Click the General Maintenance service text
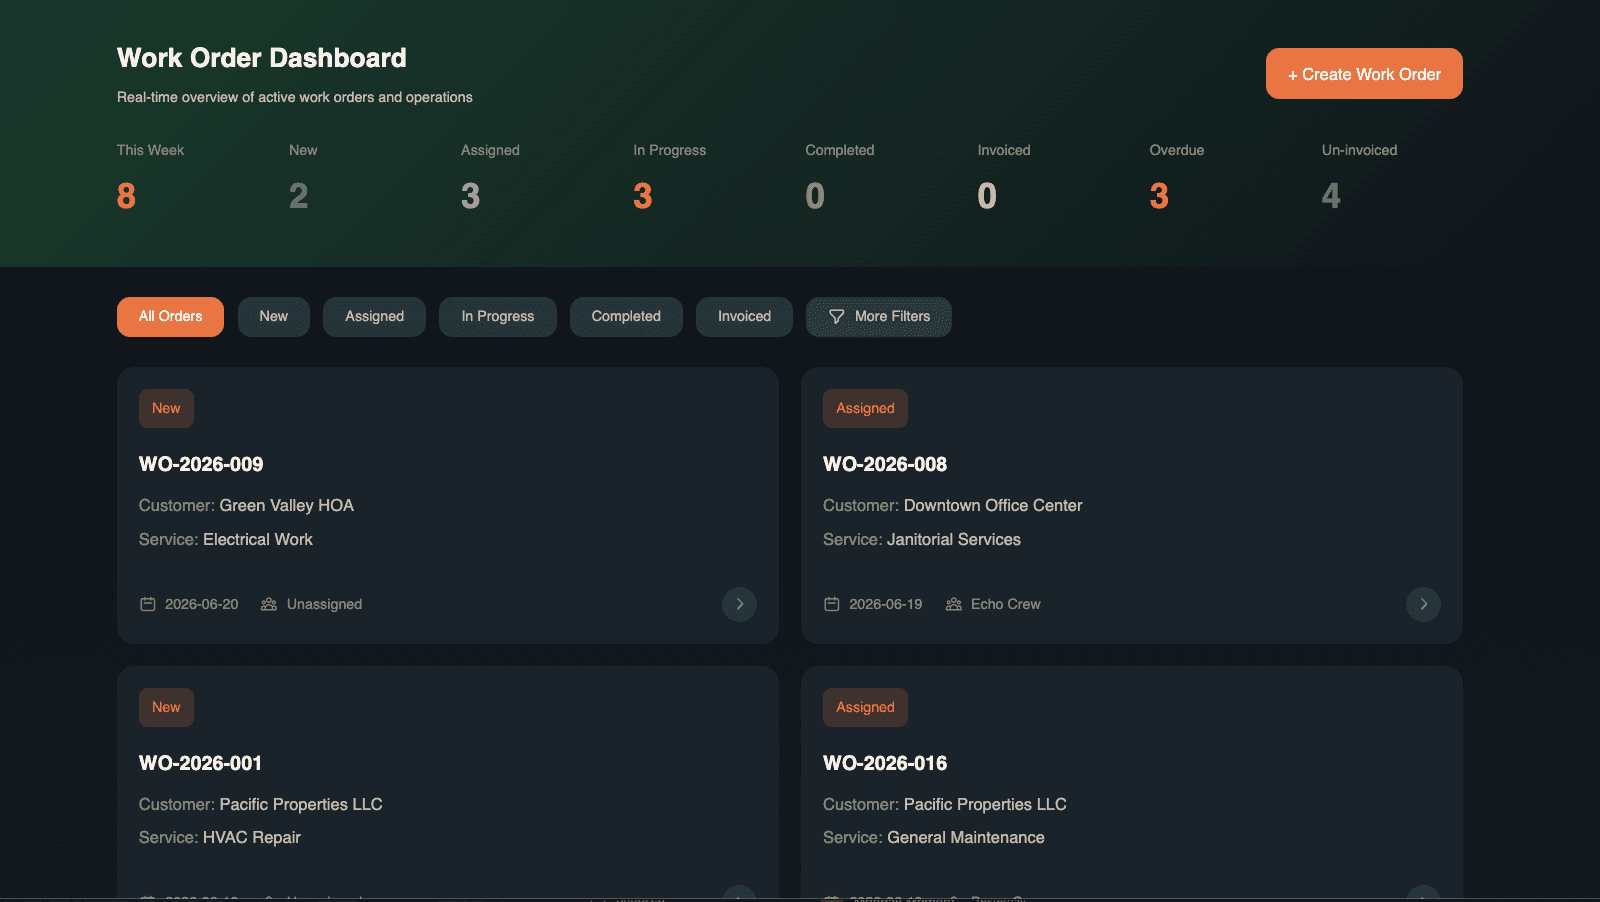Image resolution: width=1600 pixels, height=902 pixels. (x=966, y=838)
